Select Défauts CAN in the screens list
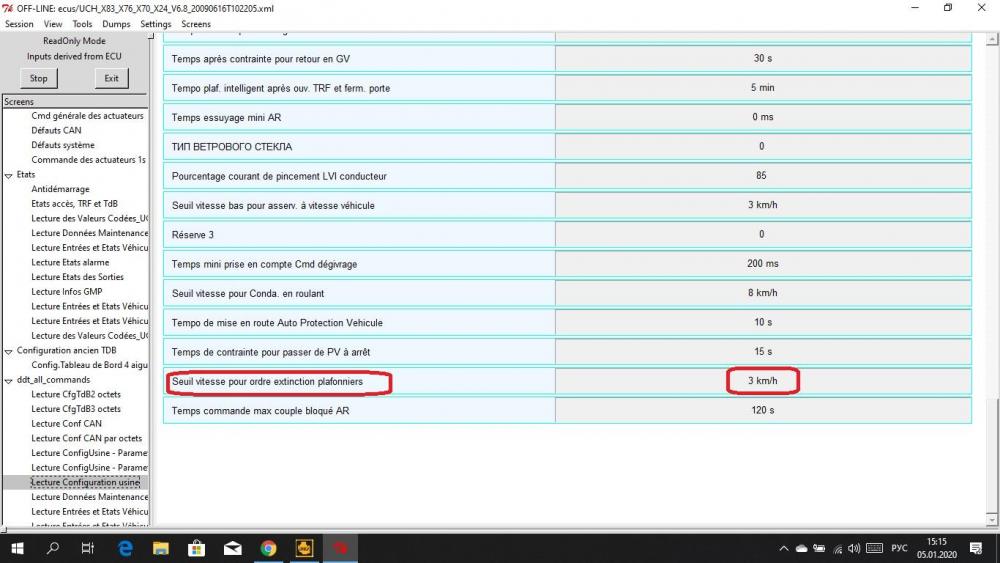1000x563 pixels. (x=56, y=130)
